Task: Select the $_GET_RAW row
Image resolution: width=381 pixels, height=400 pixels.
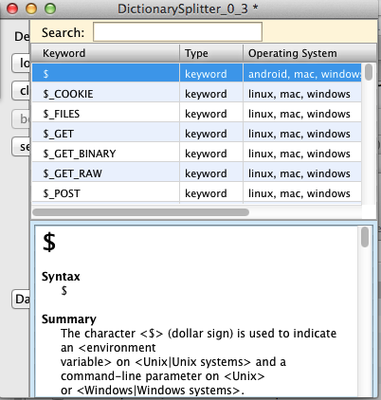Action: 197,173
